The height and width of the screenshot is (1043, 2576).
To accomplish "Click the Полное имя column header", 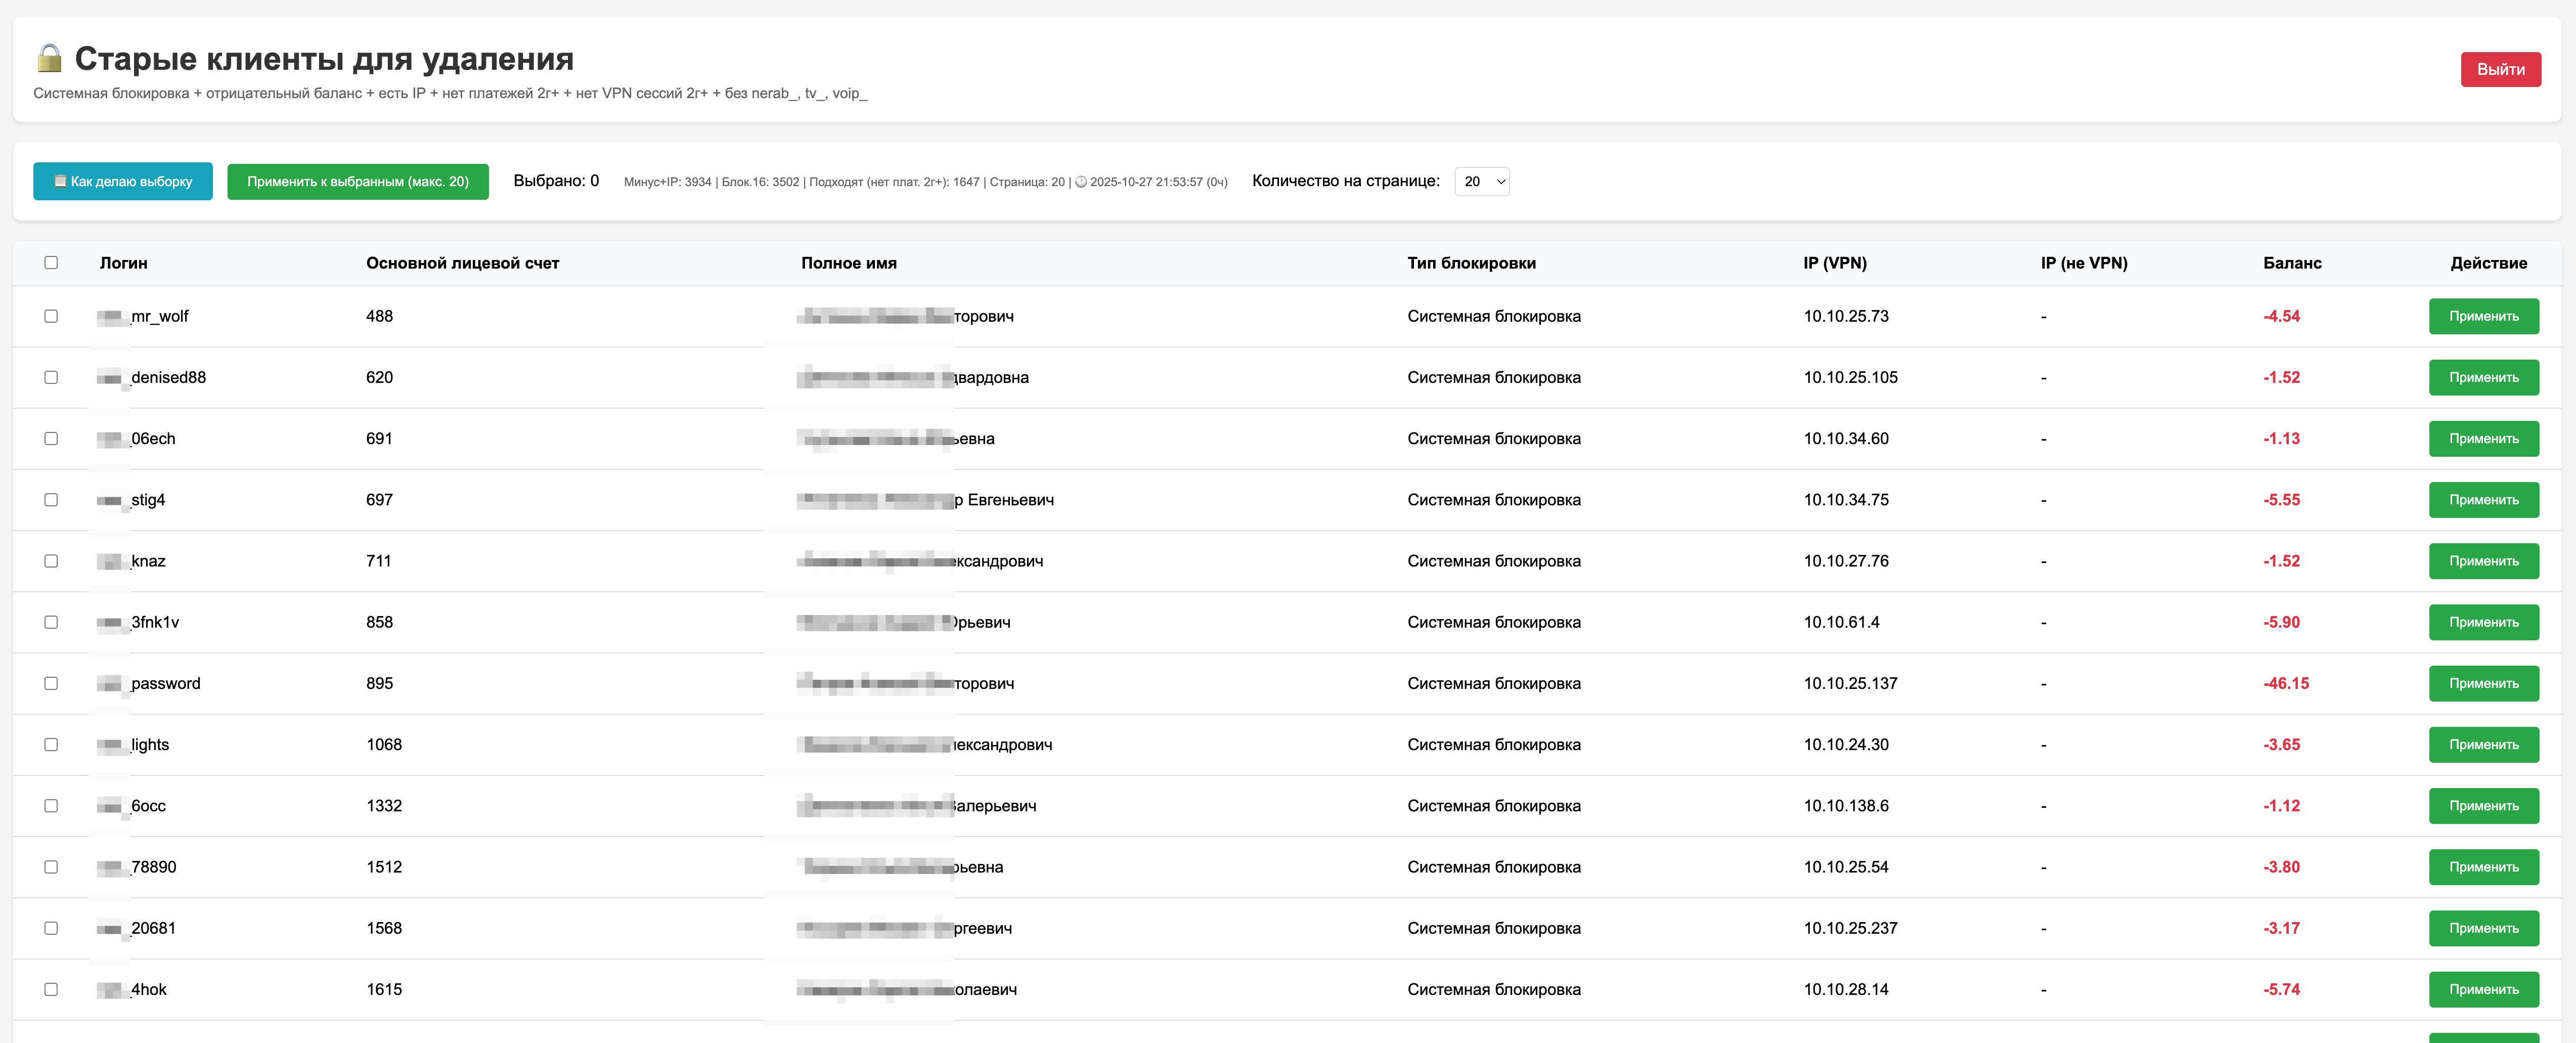I will [x=848, y=263].
